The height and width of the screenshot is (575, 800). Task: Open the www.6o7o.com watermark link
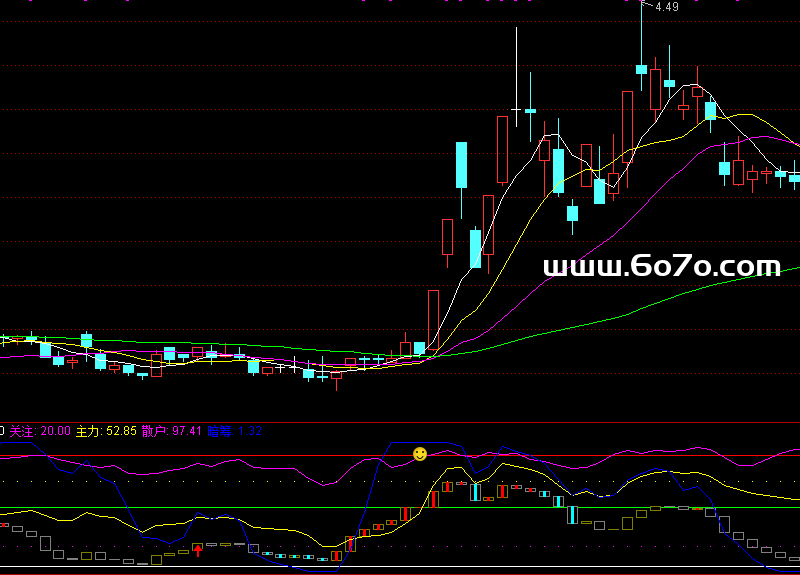coord(661,266)
